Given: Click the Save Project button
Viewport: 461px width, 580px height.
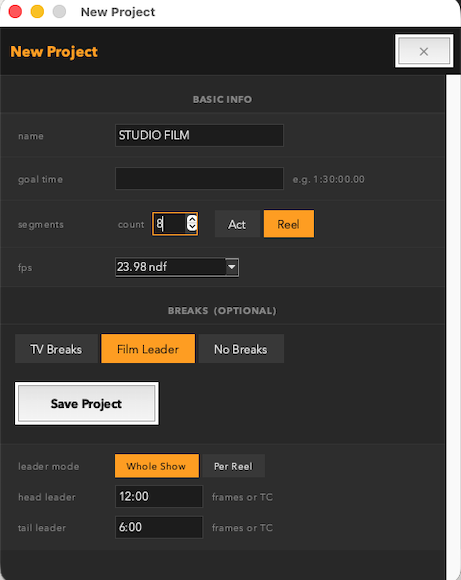Looking at the screenshot, I should (x=87, y=404).
